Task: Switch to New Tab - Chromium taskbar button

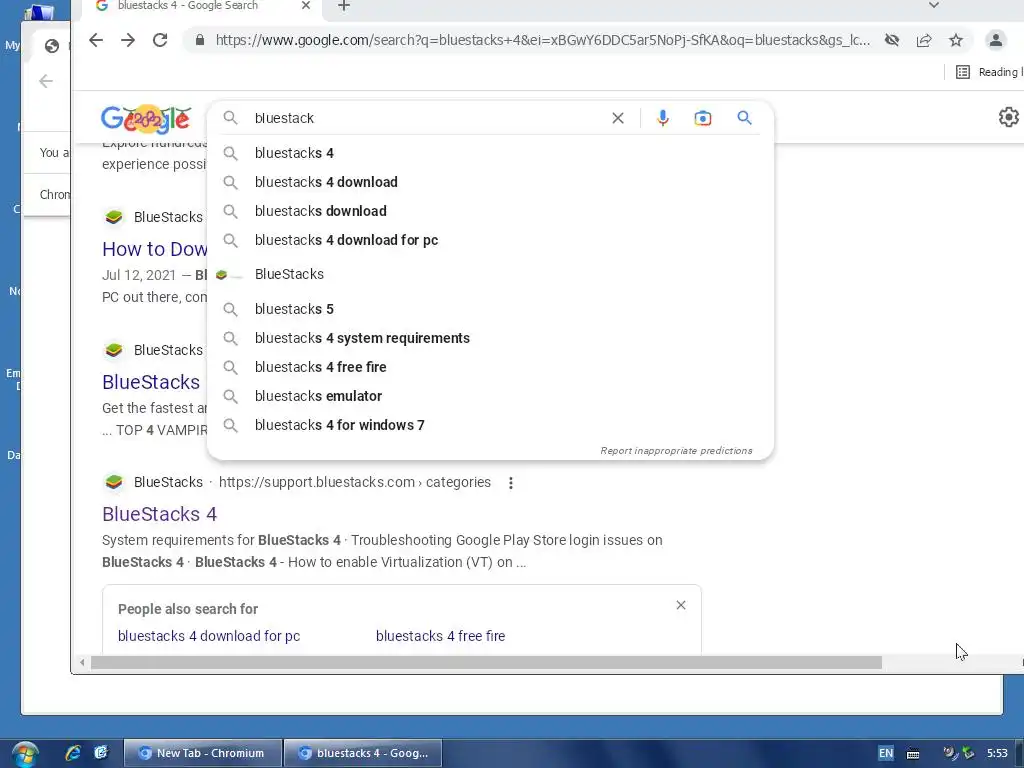Action: tap(202, 753)
